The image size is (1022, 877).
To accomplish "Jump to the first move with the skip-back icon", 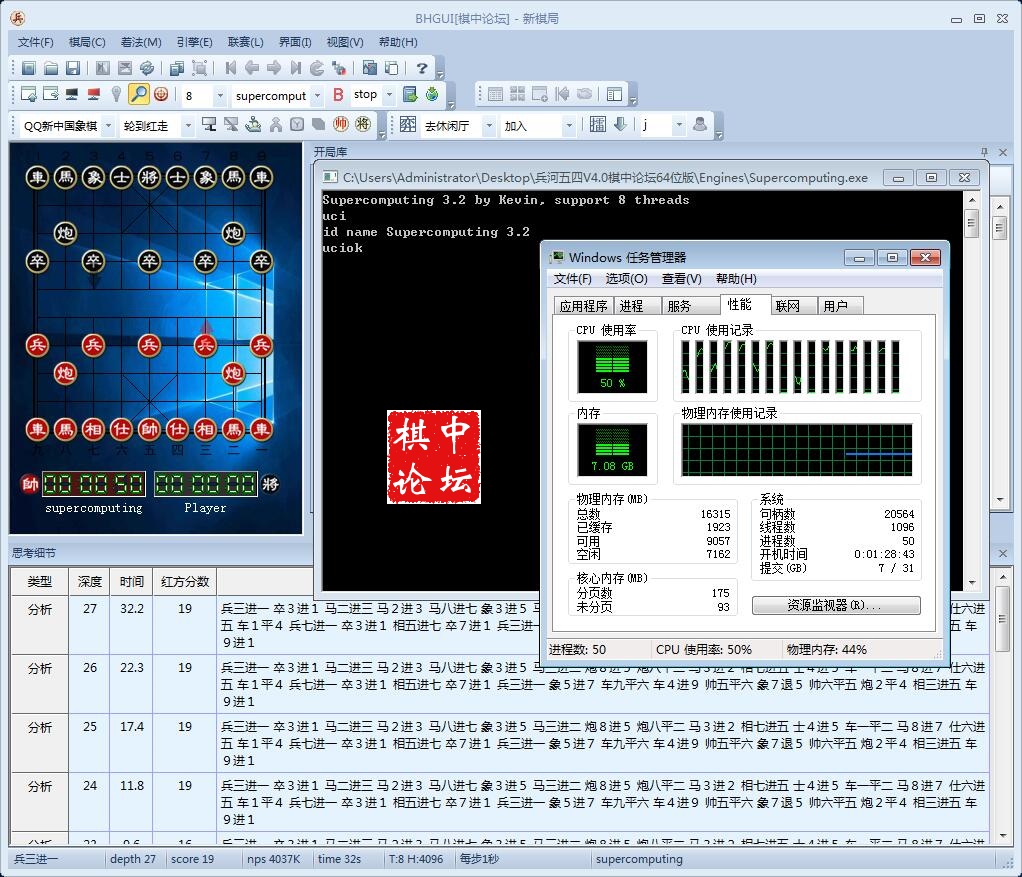I will (x=230, y=68).
